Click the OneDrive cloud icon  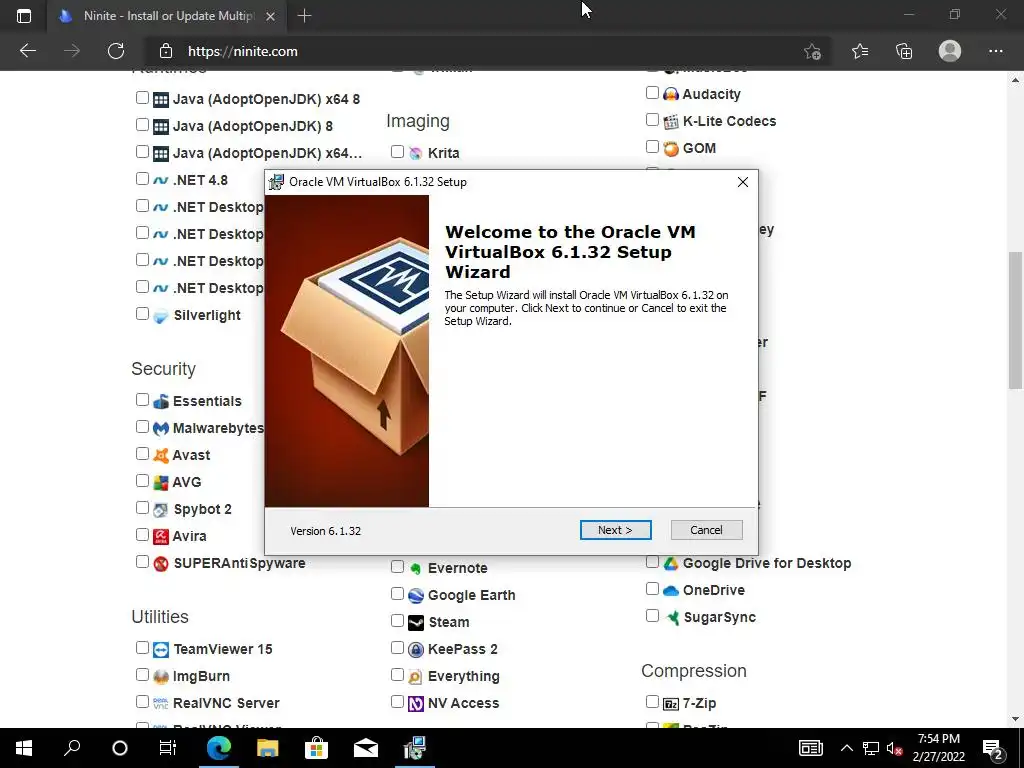pos(671,590)
